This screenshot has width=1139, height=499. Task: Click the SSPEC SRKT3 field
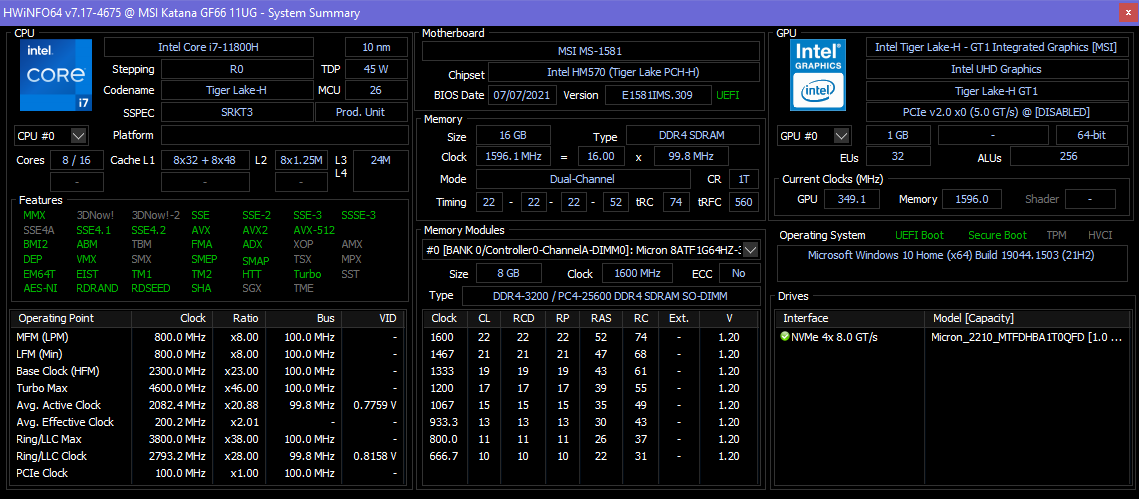236,113
